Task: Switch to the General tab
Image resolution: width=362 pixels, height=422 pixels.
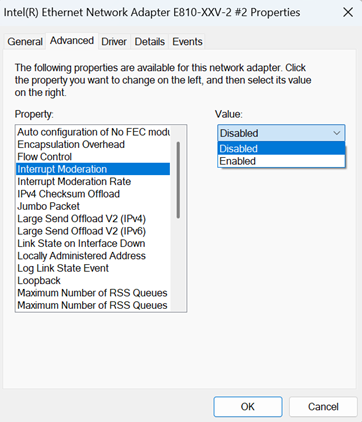Action: (25, 42)
